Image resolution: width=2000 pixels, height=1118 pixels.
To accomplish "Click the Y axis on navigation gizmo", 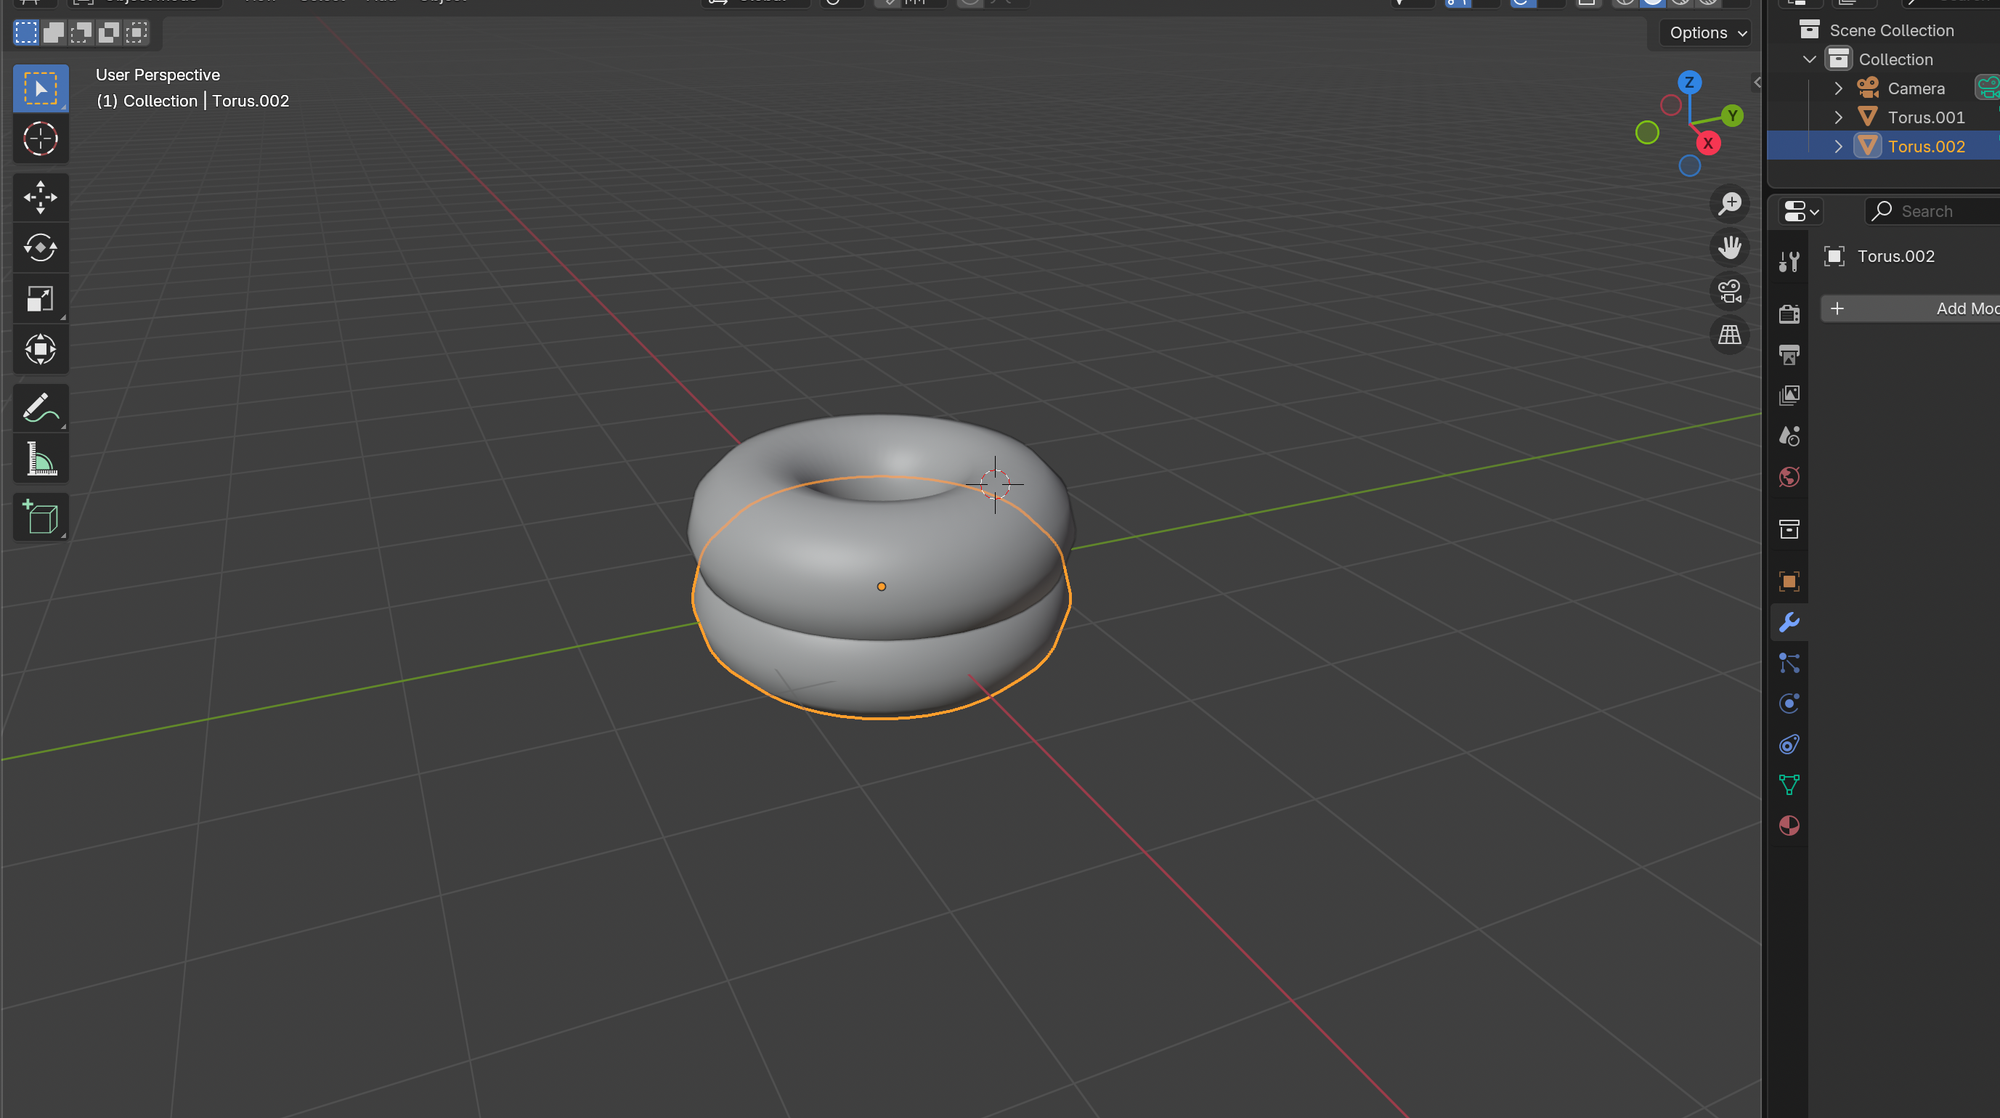I will (x=1733, y=116).
